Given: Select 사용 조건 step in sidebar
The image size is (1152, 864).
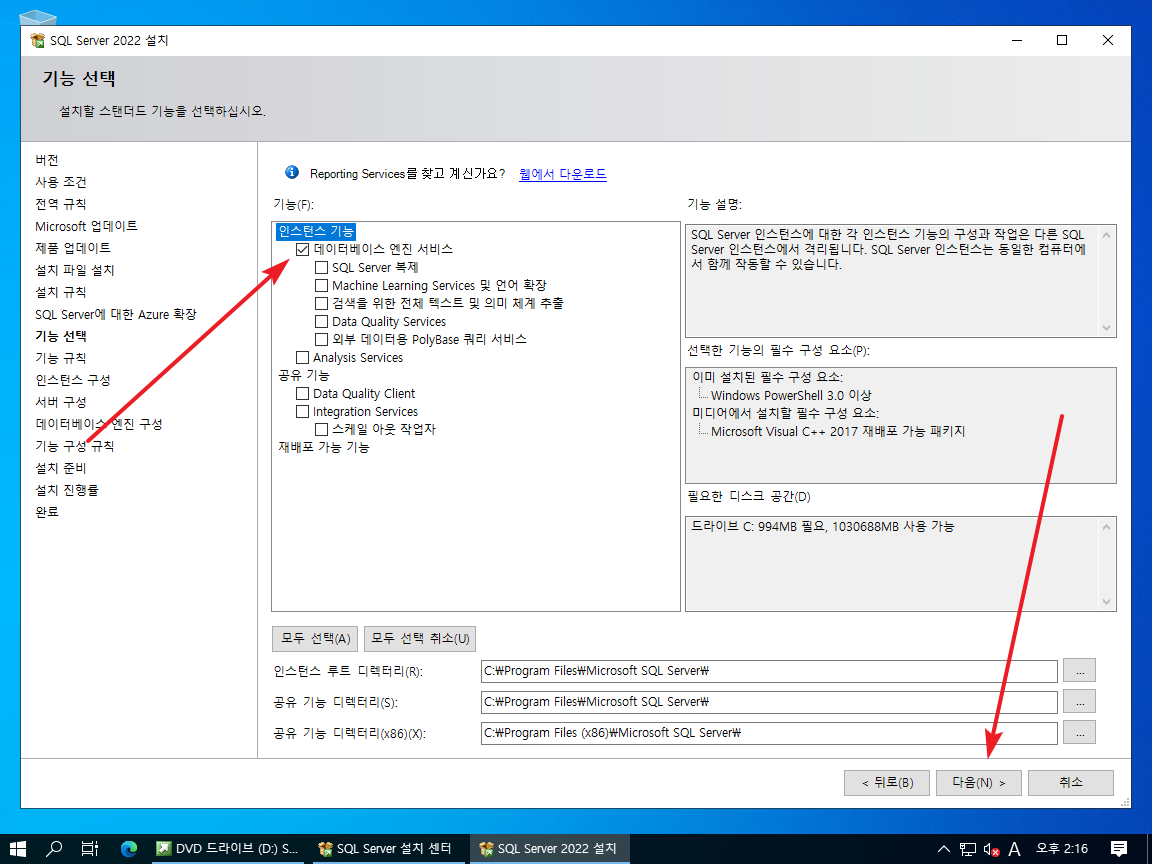Looking at the screenshot, I should coord(61,182).
